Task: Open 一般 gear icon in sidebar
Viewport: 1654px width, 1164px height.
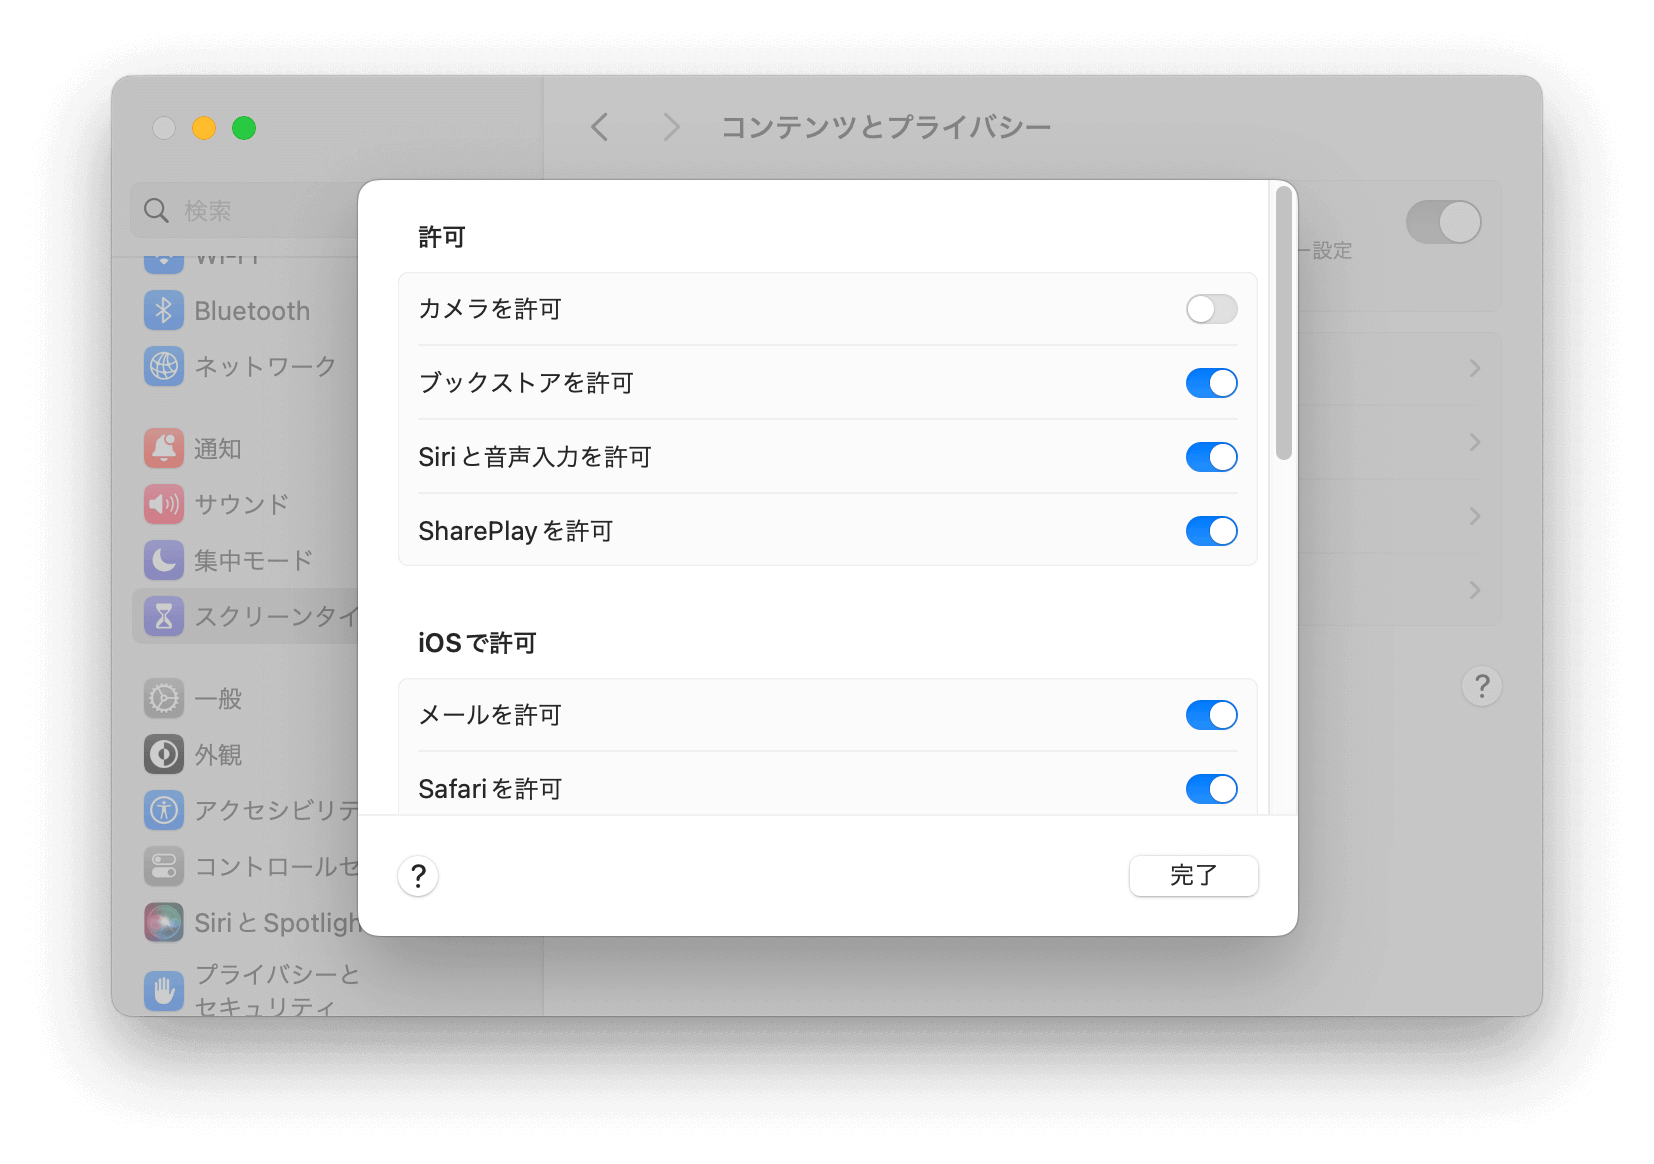Action: point(164,698)
